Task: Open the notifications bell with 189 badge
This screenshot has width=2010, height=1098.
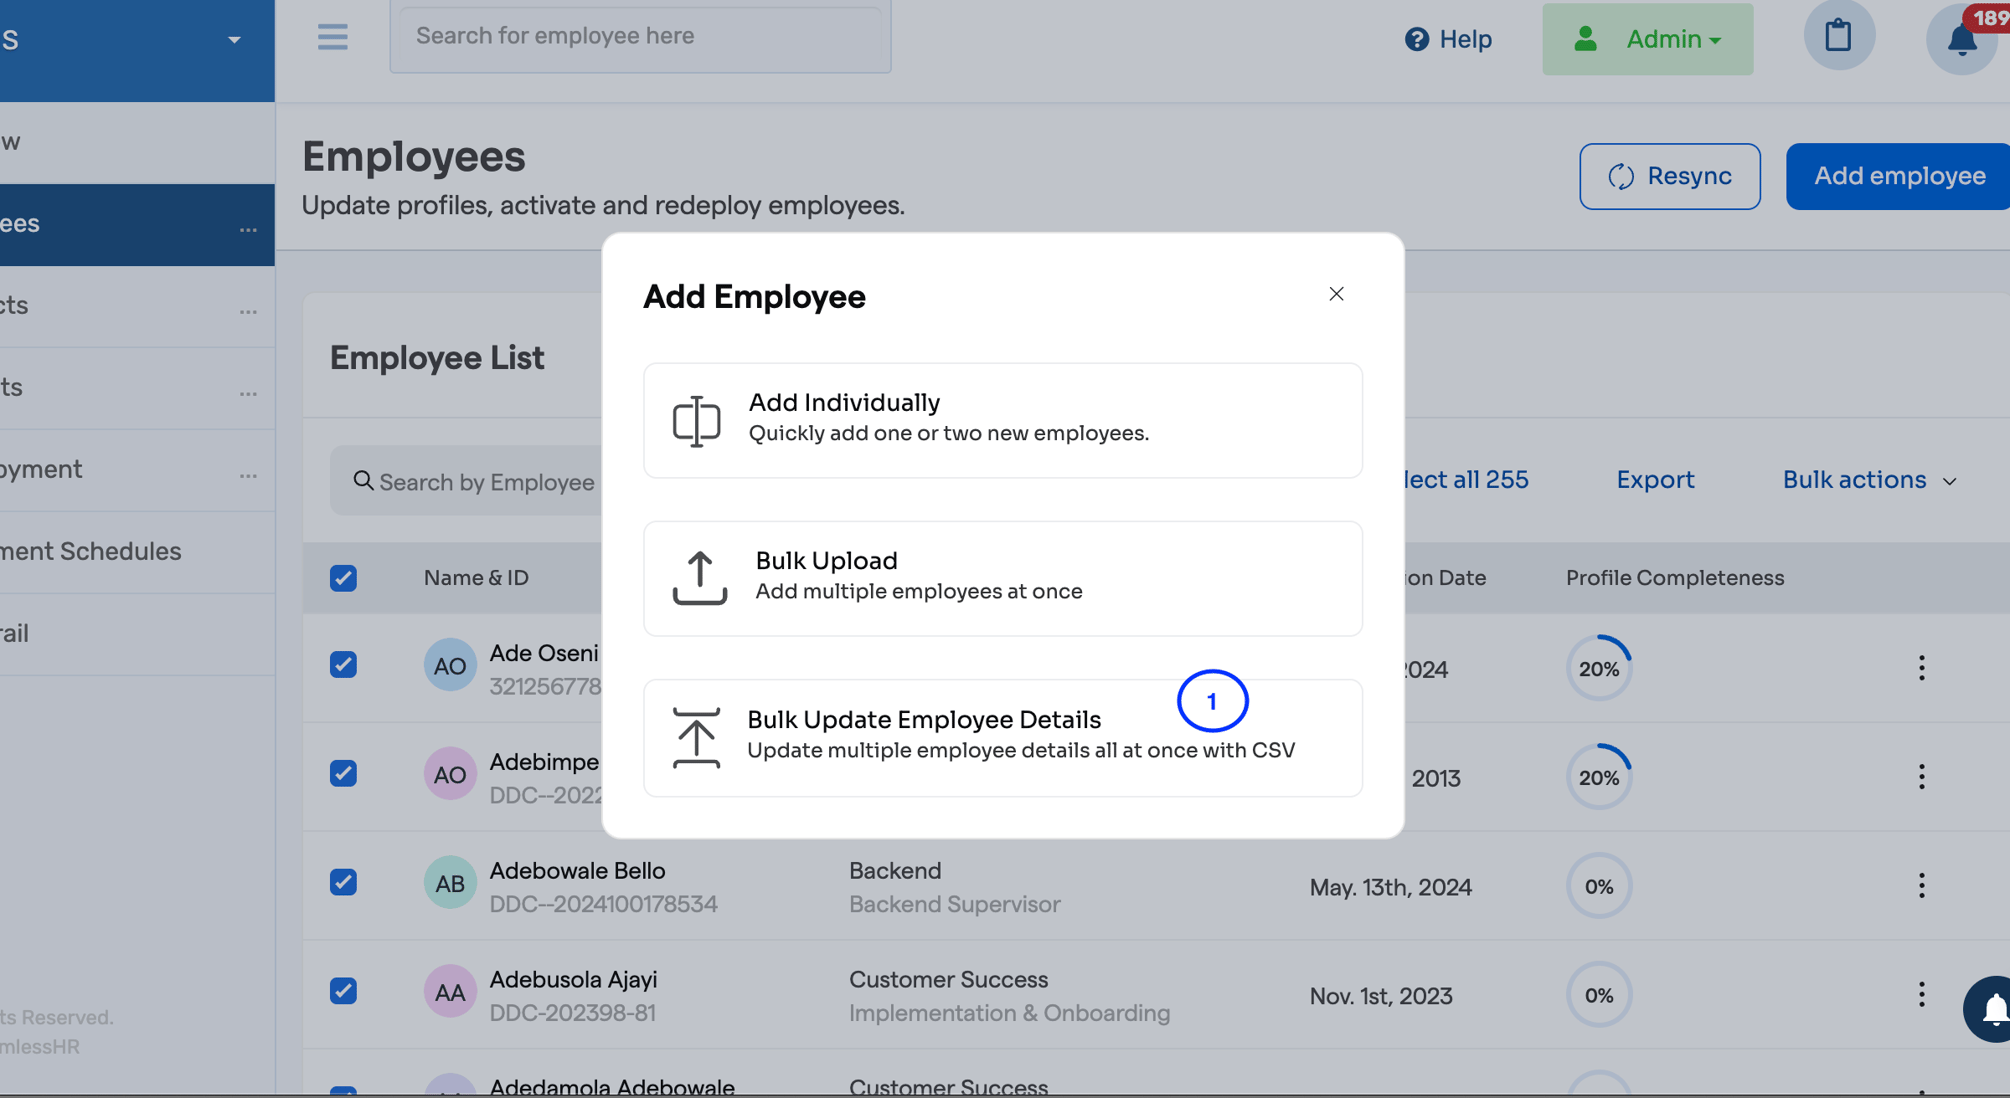Action: 1962,39
